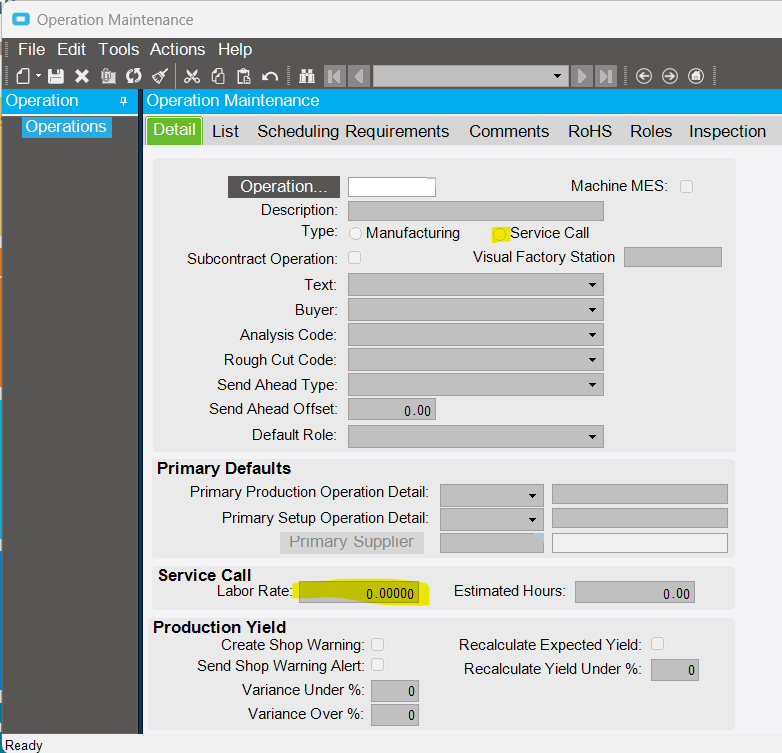This screenshot has height=753, width=782.
Task: Open Search with the binoculars icon
Action: [x=307, y=76]
